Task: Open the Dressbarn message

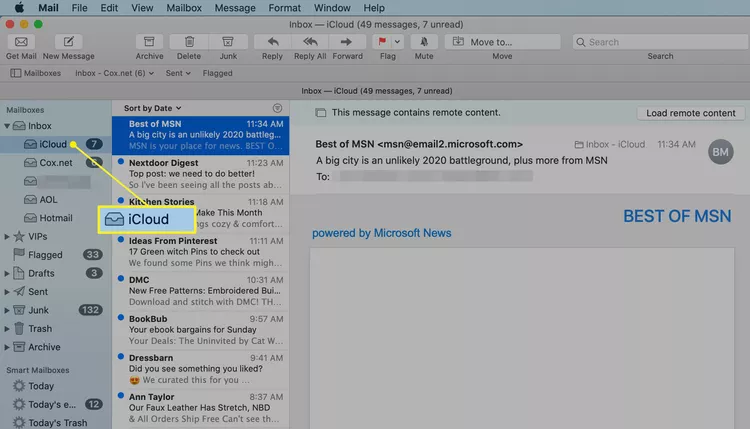Action: point(200,369)
